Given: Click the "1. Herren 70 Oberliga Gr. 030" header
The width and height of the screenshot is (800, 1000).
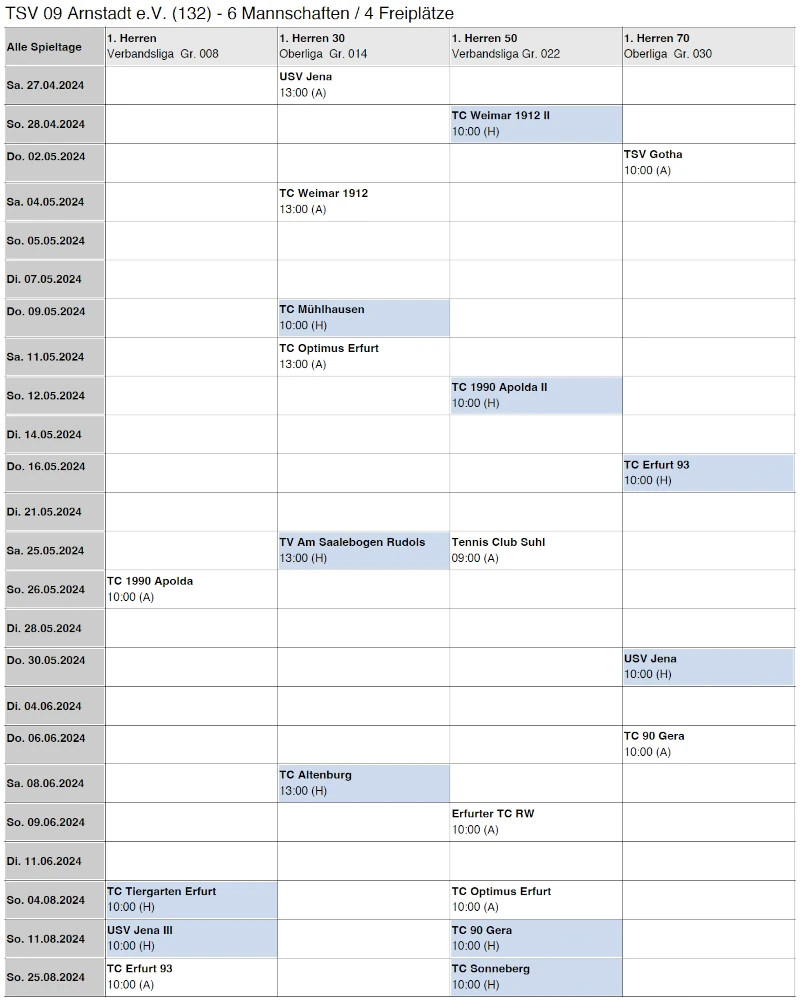Looking at the screenshot, I should [708, 46].
